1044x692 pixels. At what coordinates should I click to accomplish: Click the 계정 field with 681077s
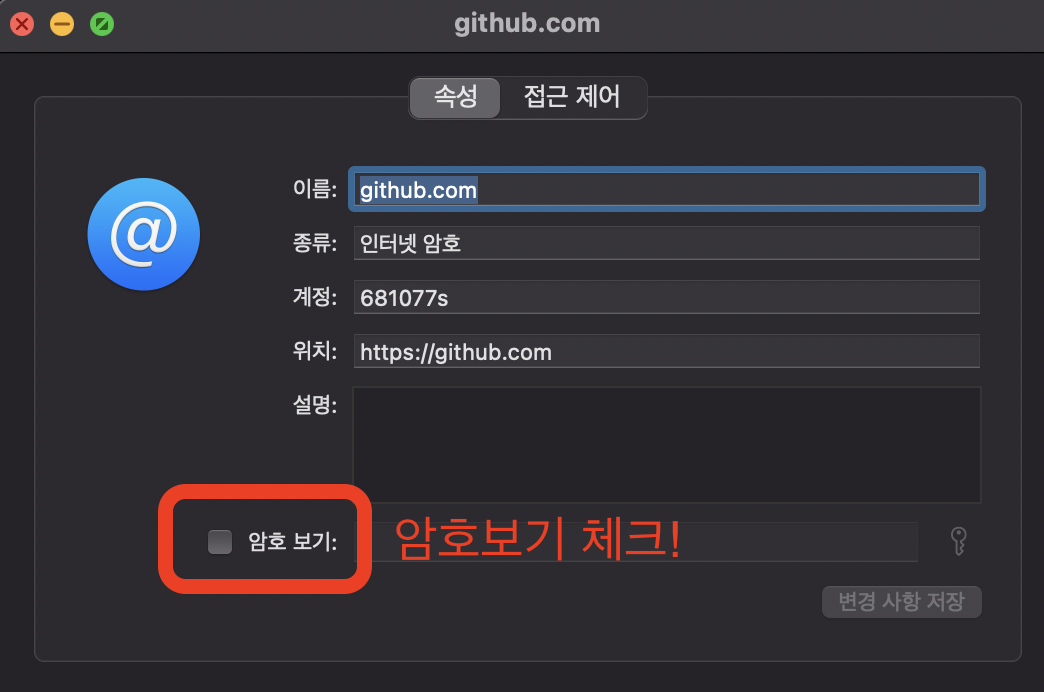point(666,297)
